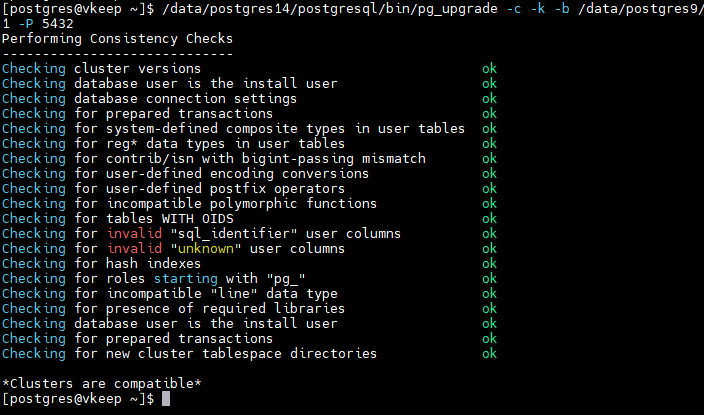
Task: Click the 'ok' status for hash indexes
Action: pyautogui.click(x=489, y=264)
